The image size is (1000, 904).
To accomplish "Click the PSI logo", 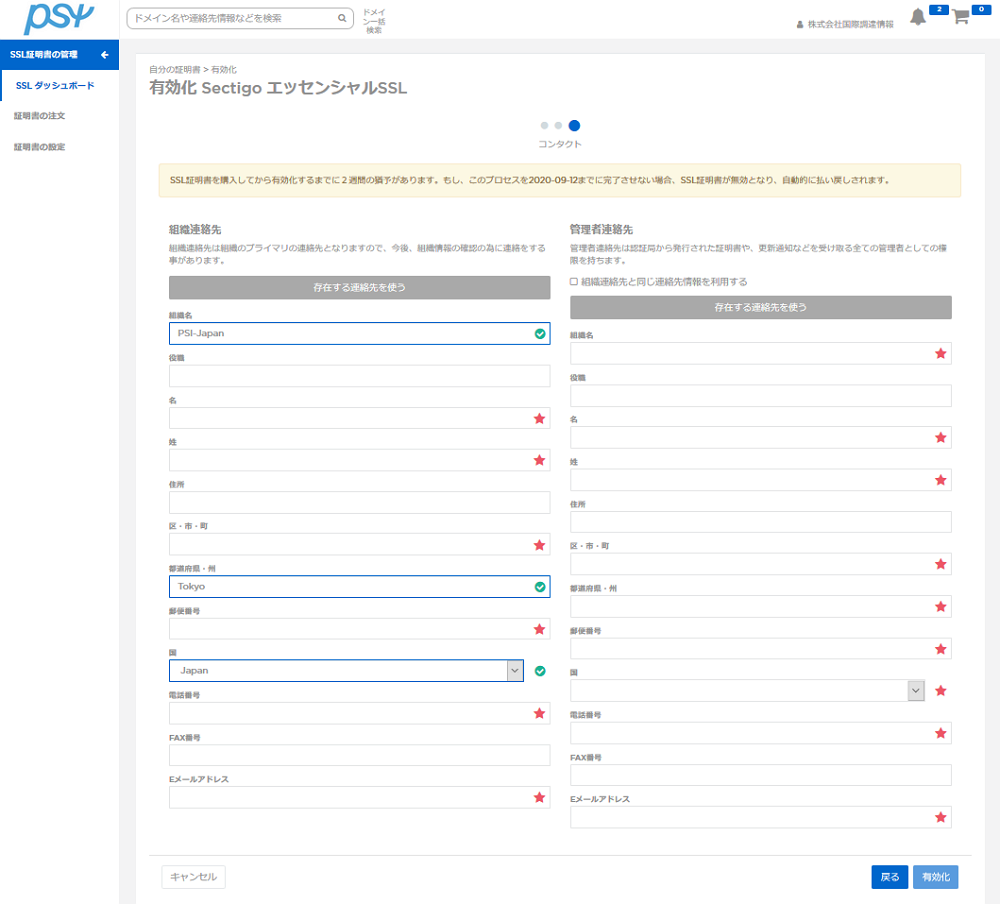I will [x=59, y=19].
